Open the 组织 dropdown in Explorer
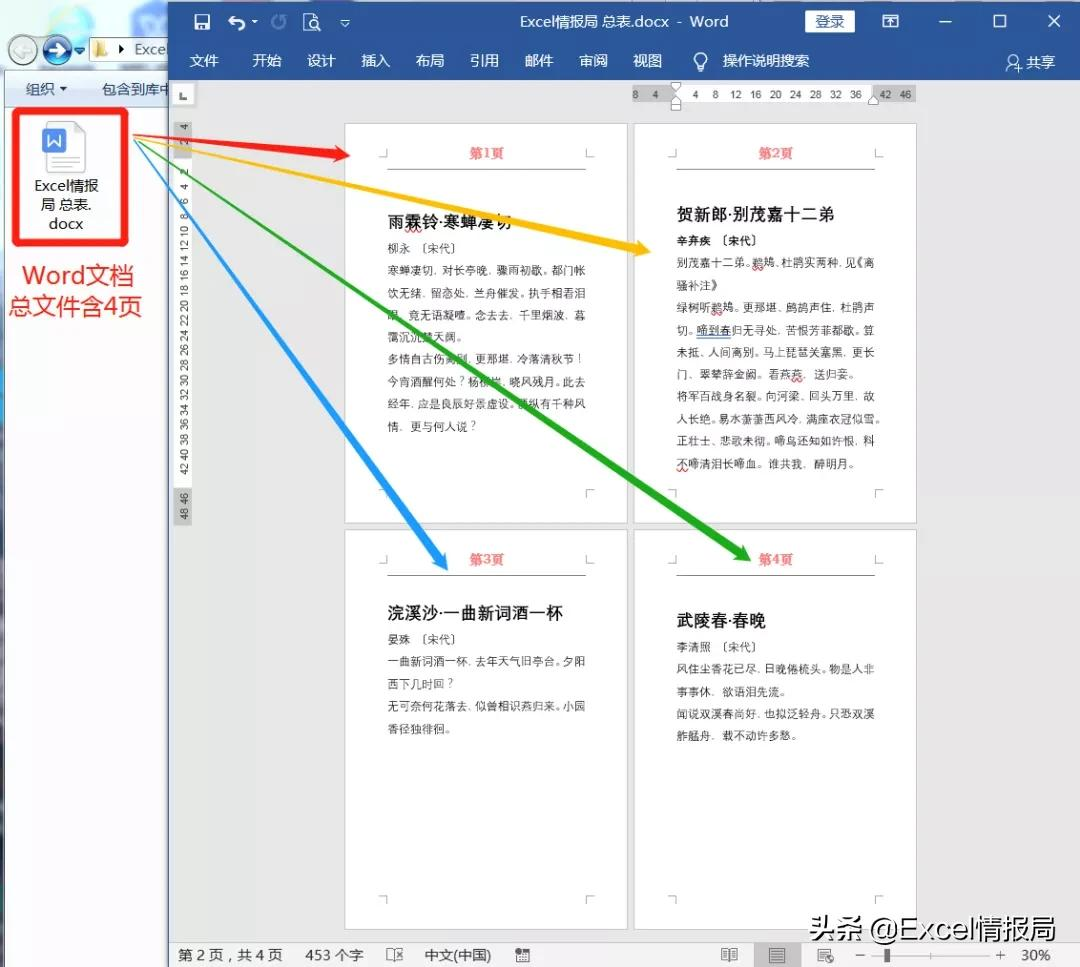 tap(46, 89)
